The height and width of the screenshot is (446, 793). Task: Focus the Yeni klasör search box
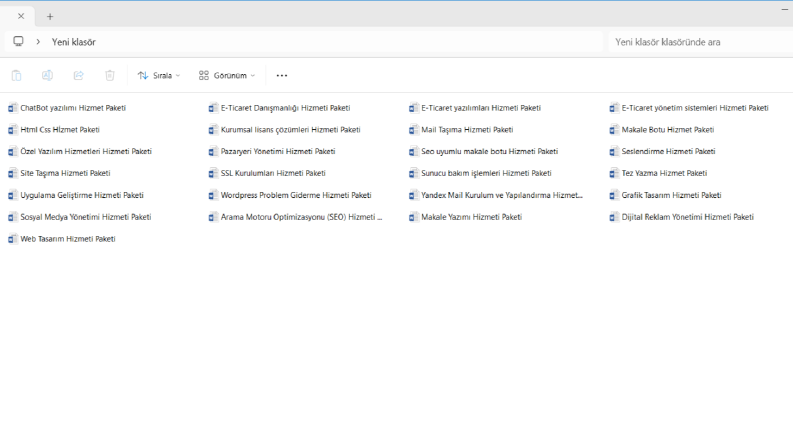pyautogui.click(x=700, y=42)
